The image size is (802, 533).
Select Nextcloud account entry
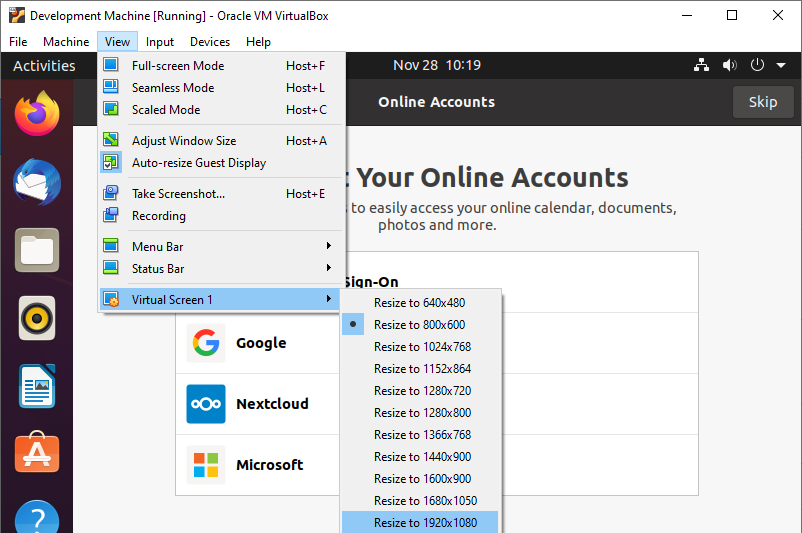tap(437, 404)
